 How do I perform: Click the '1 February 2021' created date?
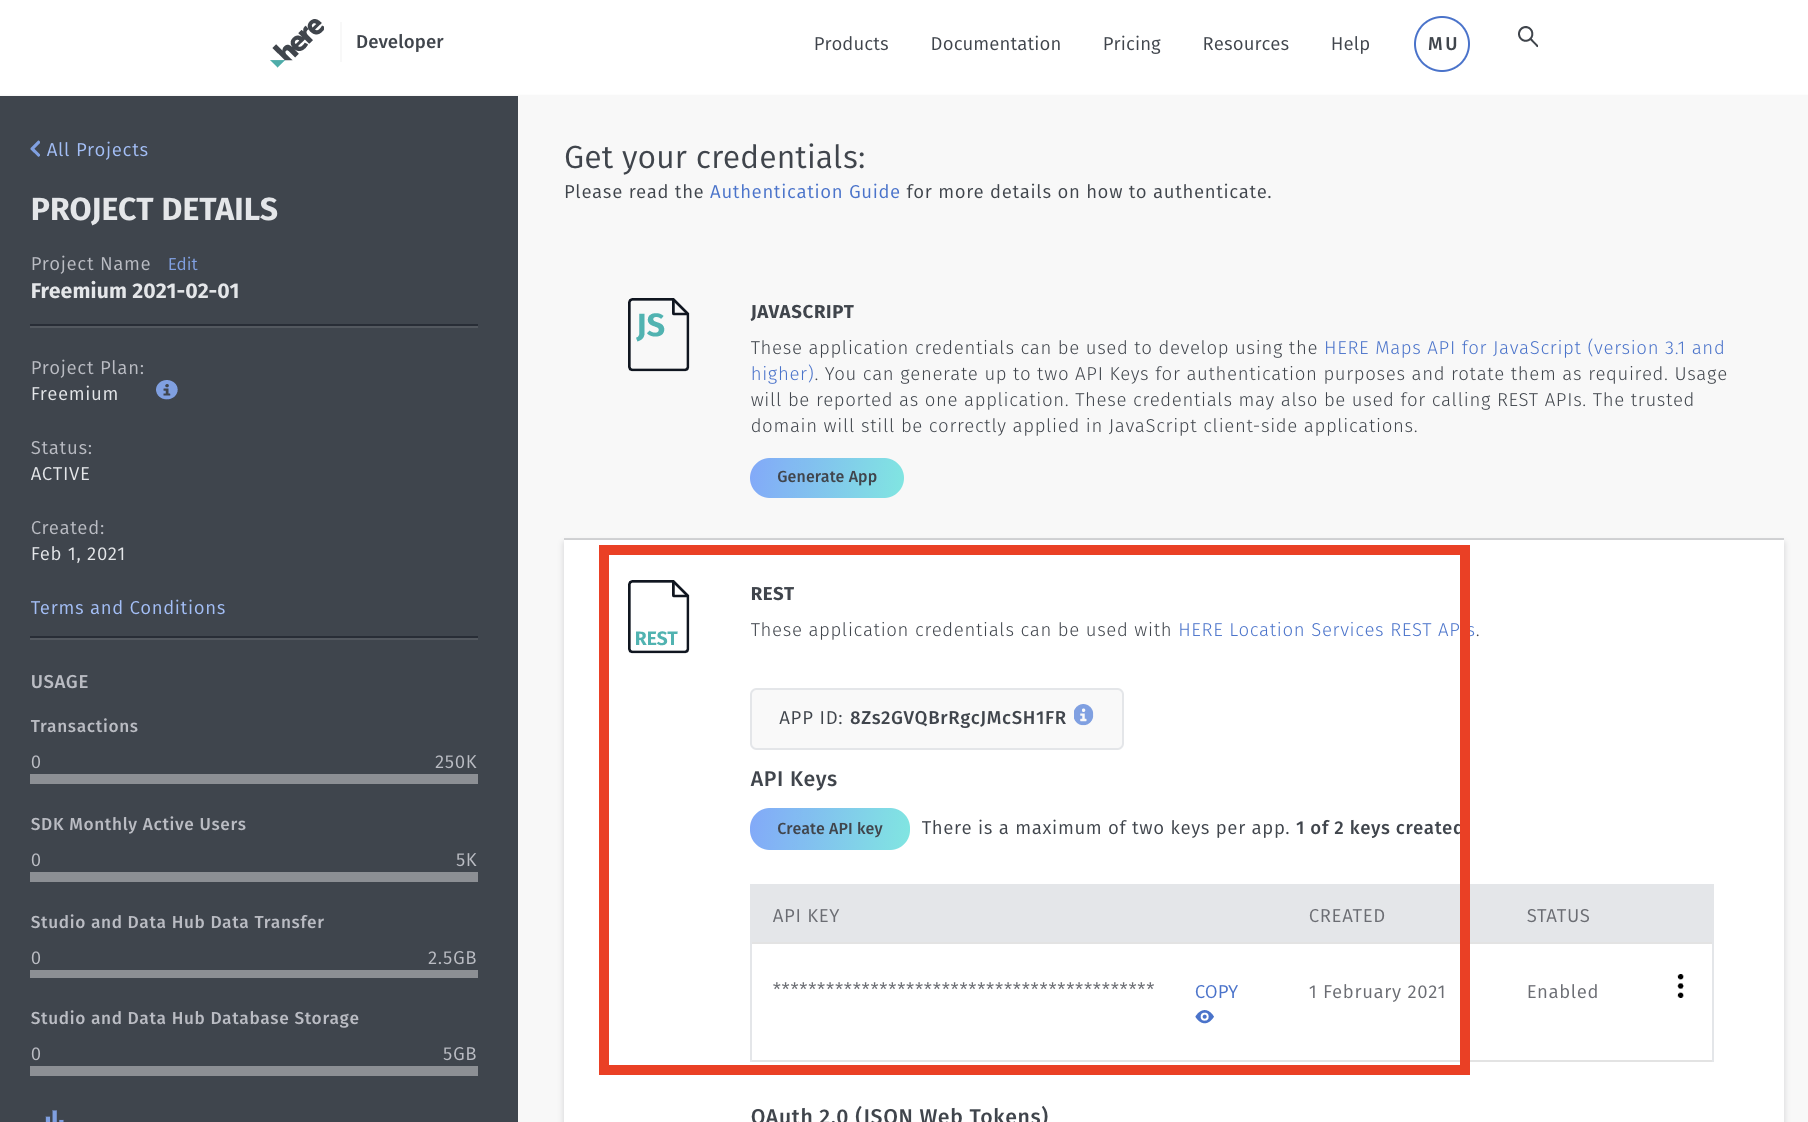click(1377, 992)
